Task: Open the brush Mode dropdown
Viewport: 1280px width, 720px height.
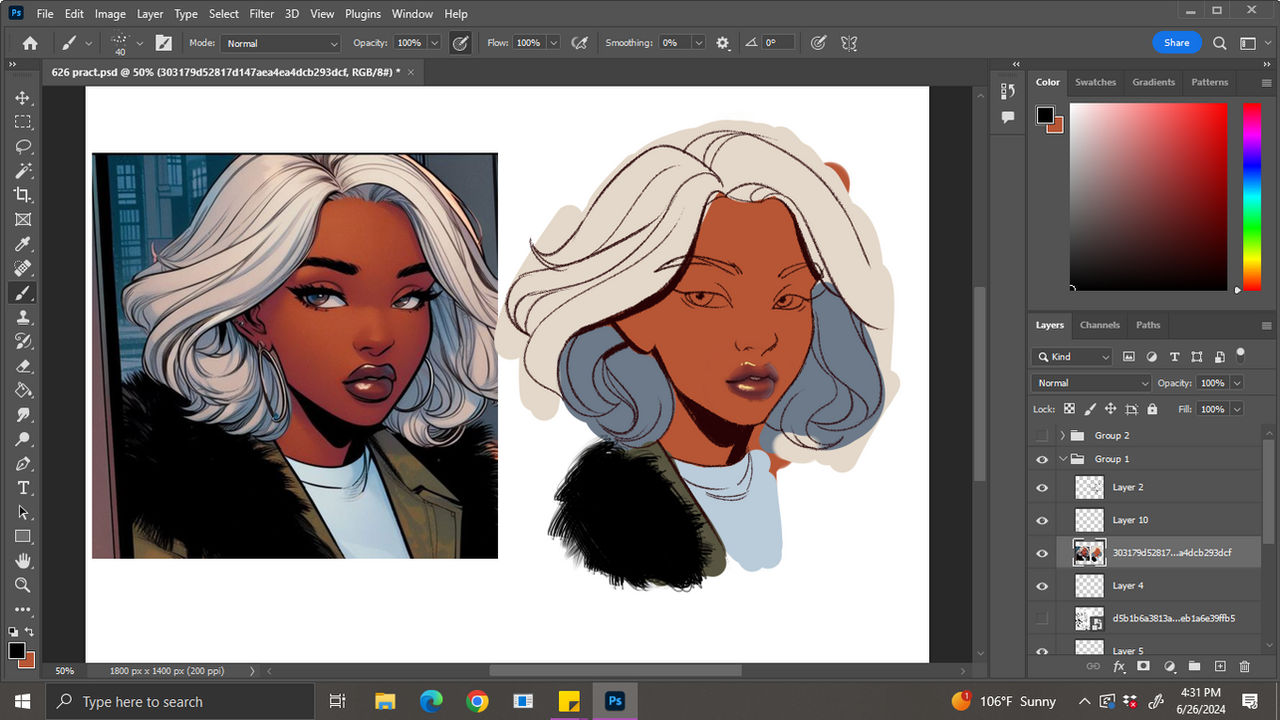Action: [281, 43]
